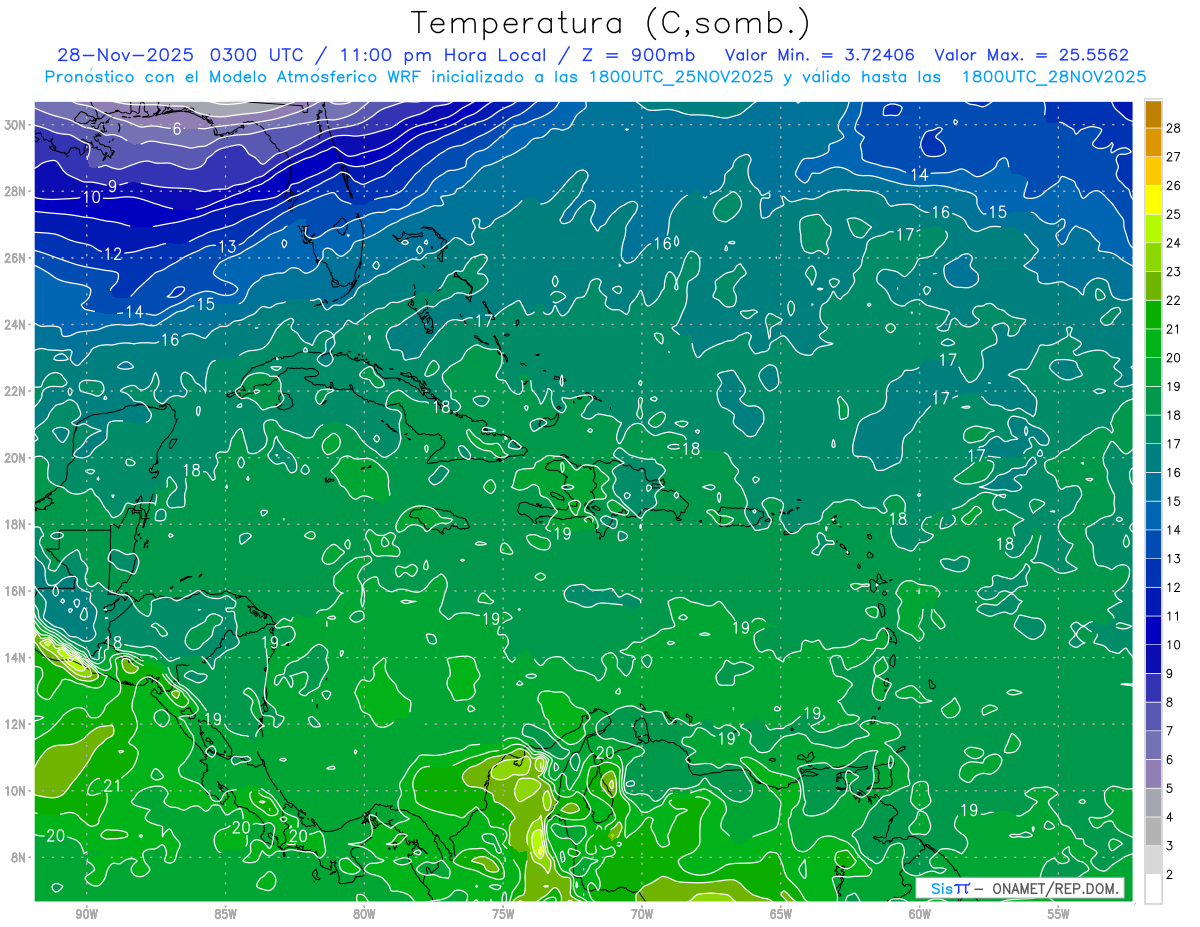The height and width of the screenshot is (927, 1200).
Task: Click the "55W" longitude axis label
Action: (x=1059, y=914)
